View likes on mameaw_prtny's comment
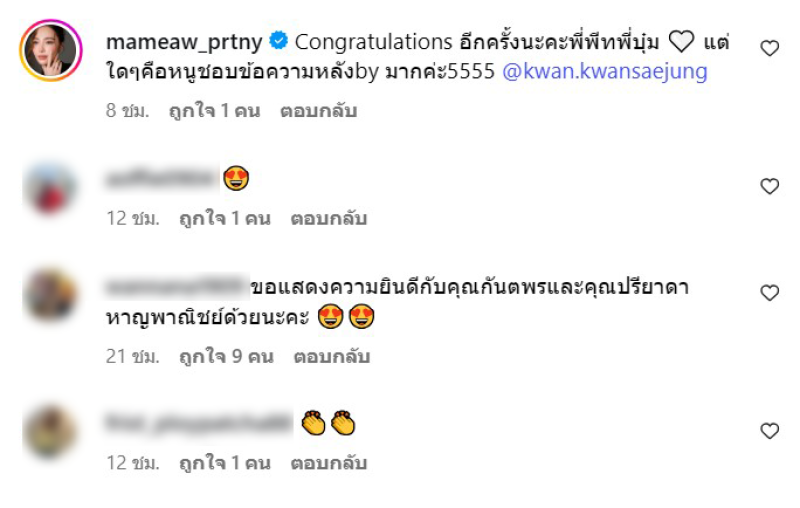 214,111
